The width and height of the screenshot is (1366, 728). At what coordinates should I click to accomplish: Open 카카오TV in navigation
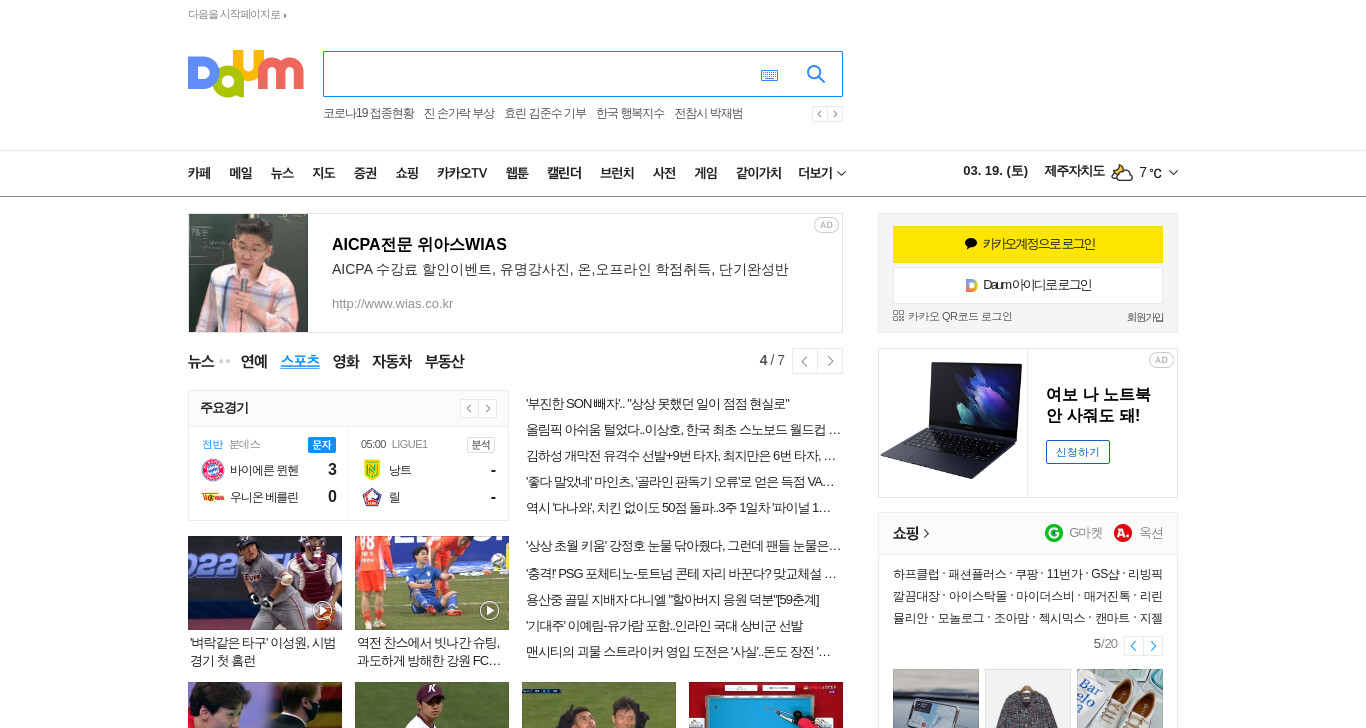pyautogui.click(x=462, y=173)
